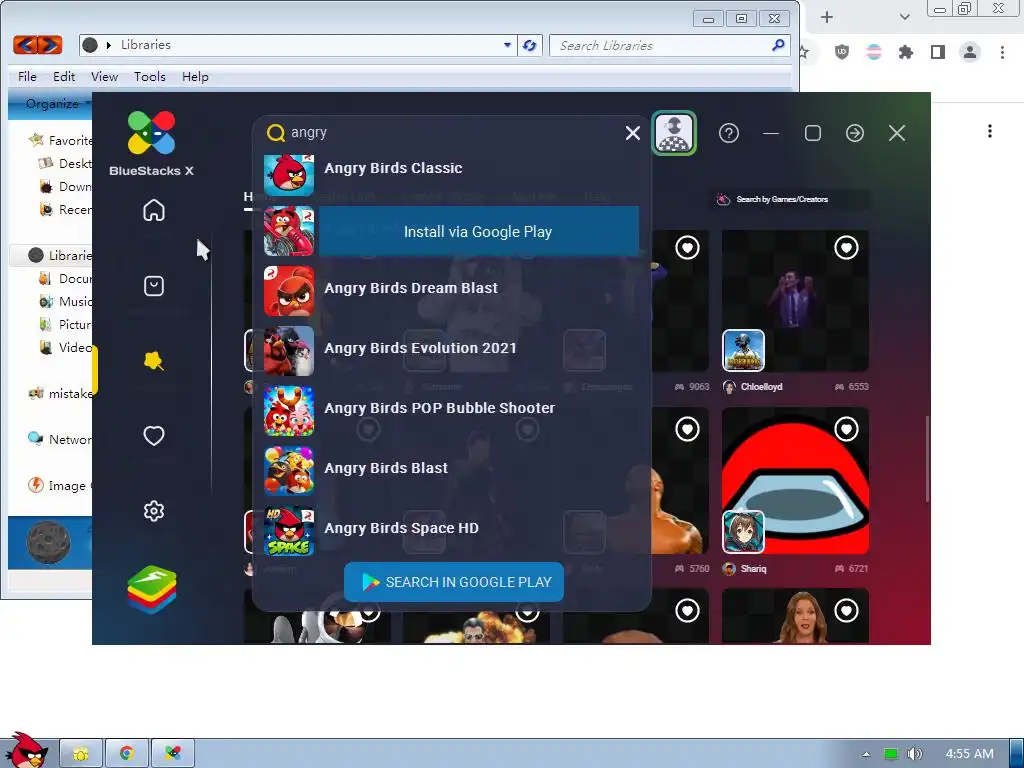The image size is (1024, 768).
Task: Favorite the smiling woman card heart
Action: tap(846, 611)
